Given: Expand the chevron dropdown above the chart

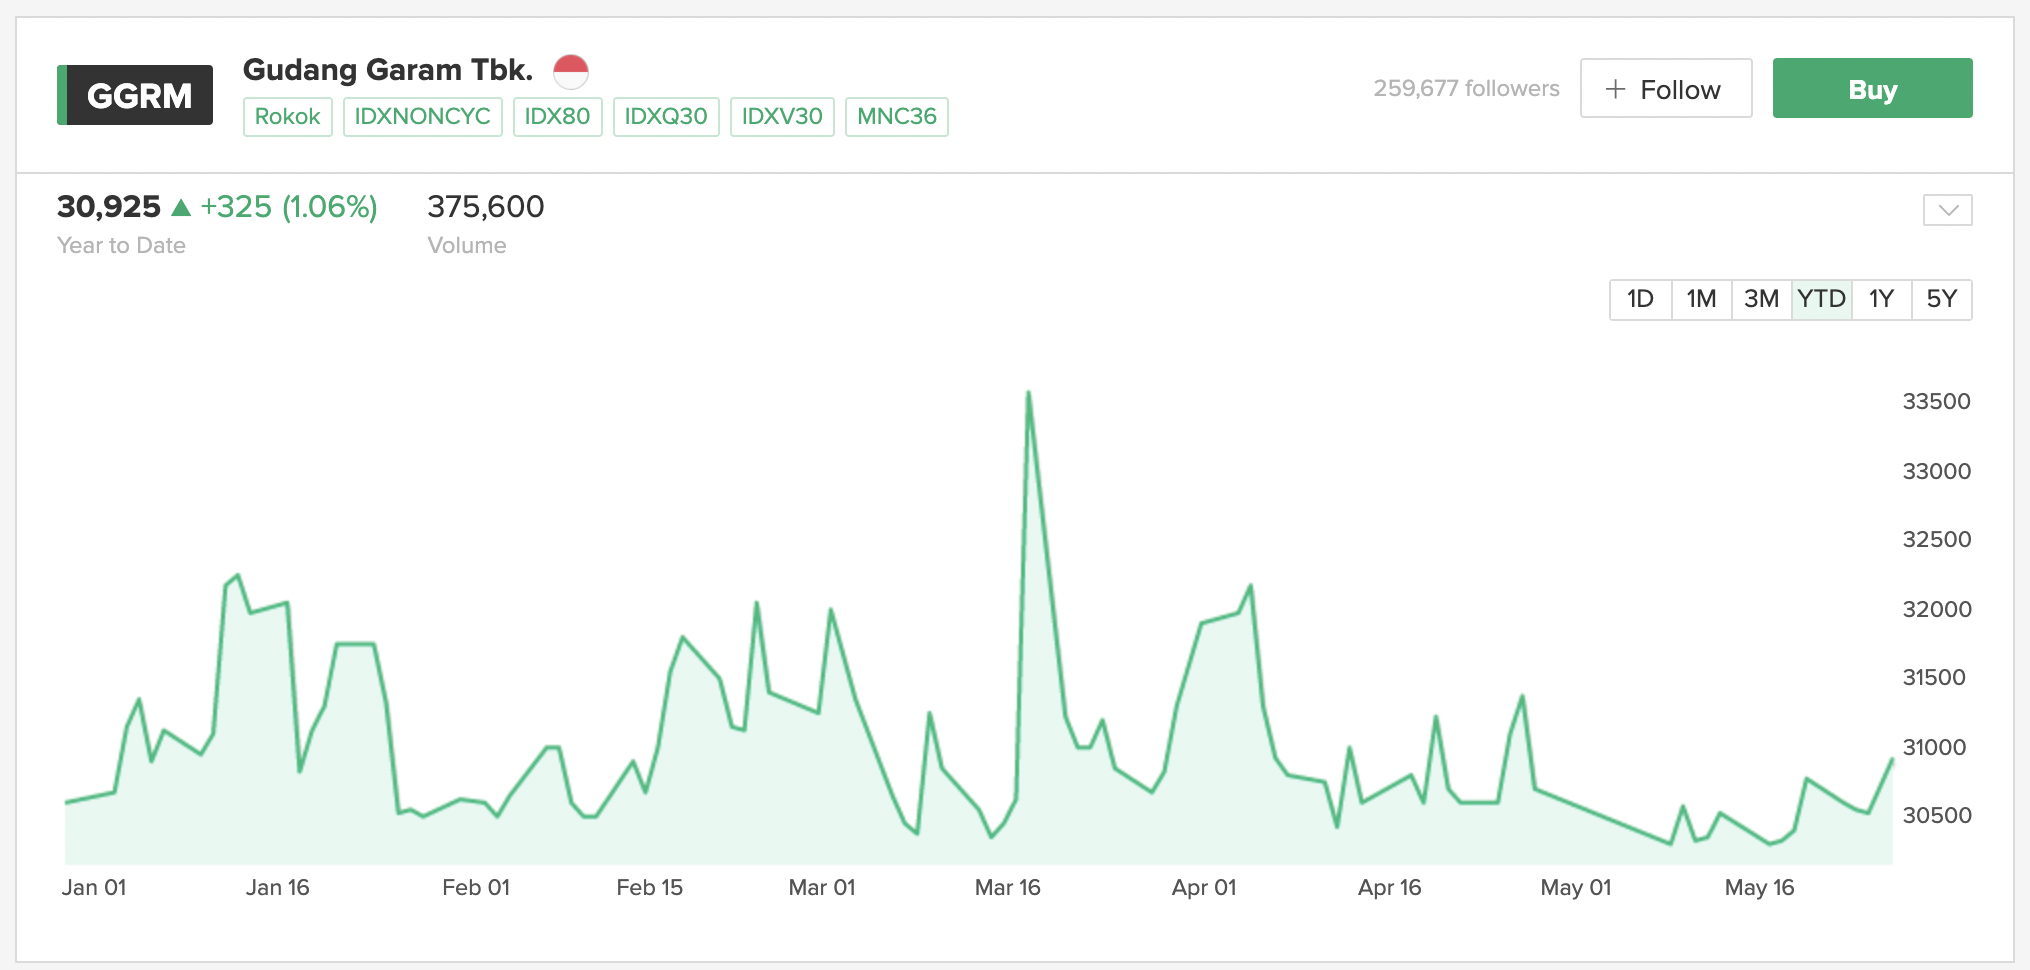Looking at the screenshot, I should (1948, 210).
